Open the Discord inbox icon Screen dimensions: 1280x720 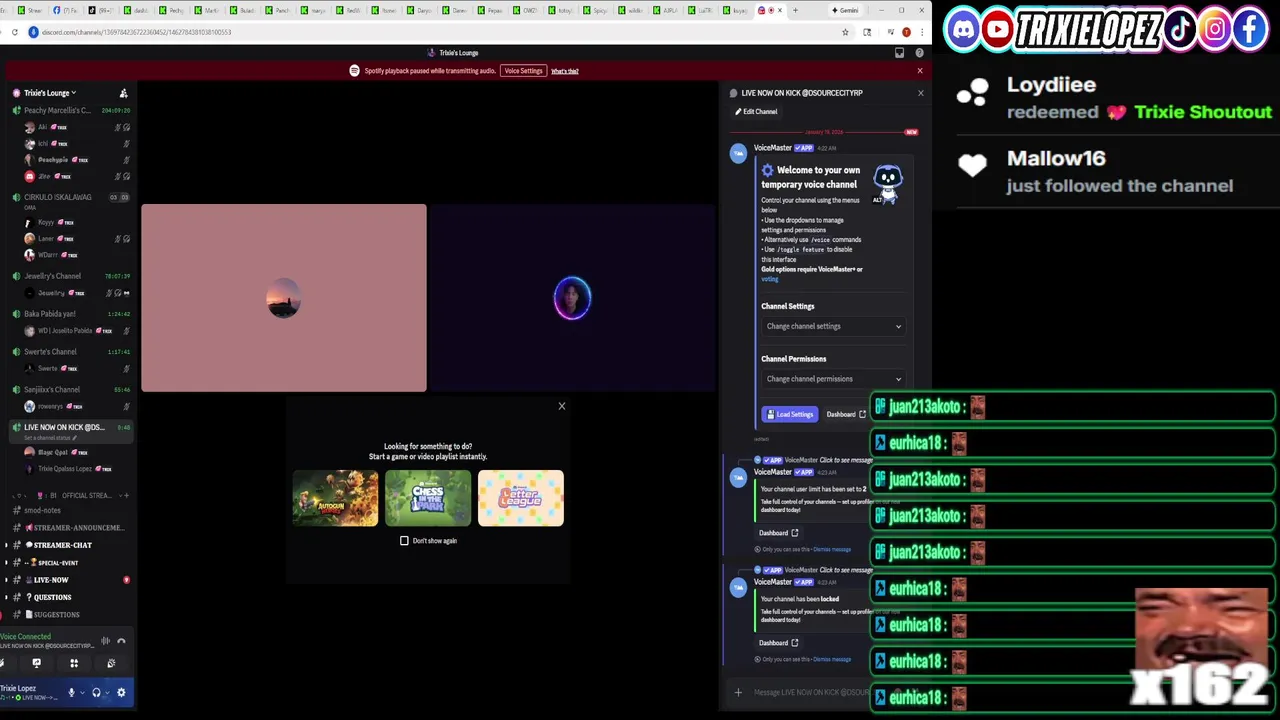899,53
